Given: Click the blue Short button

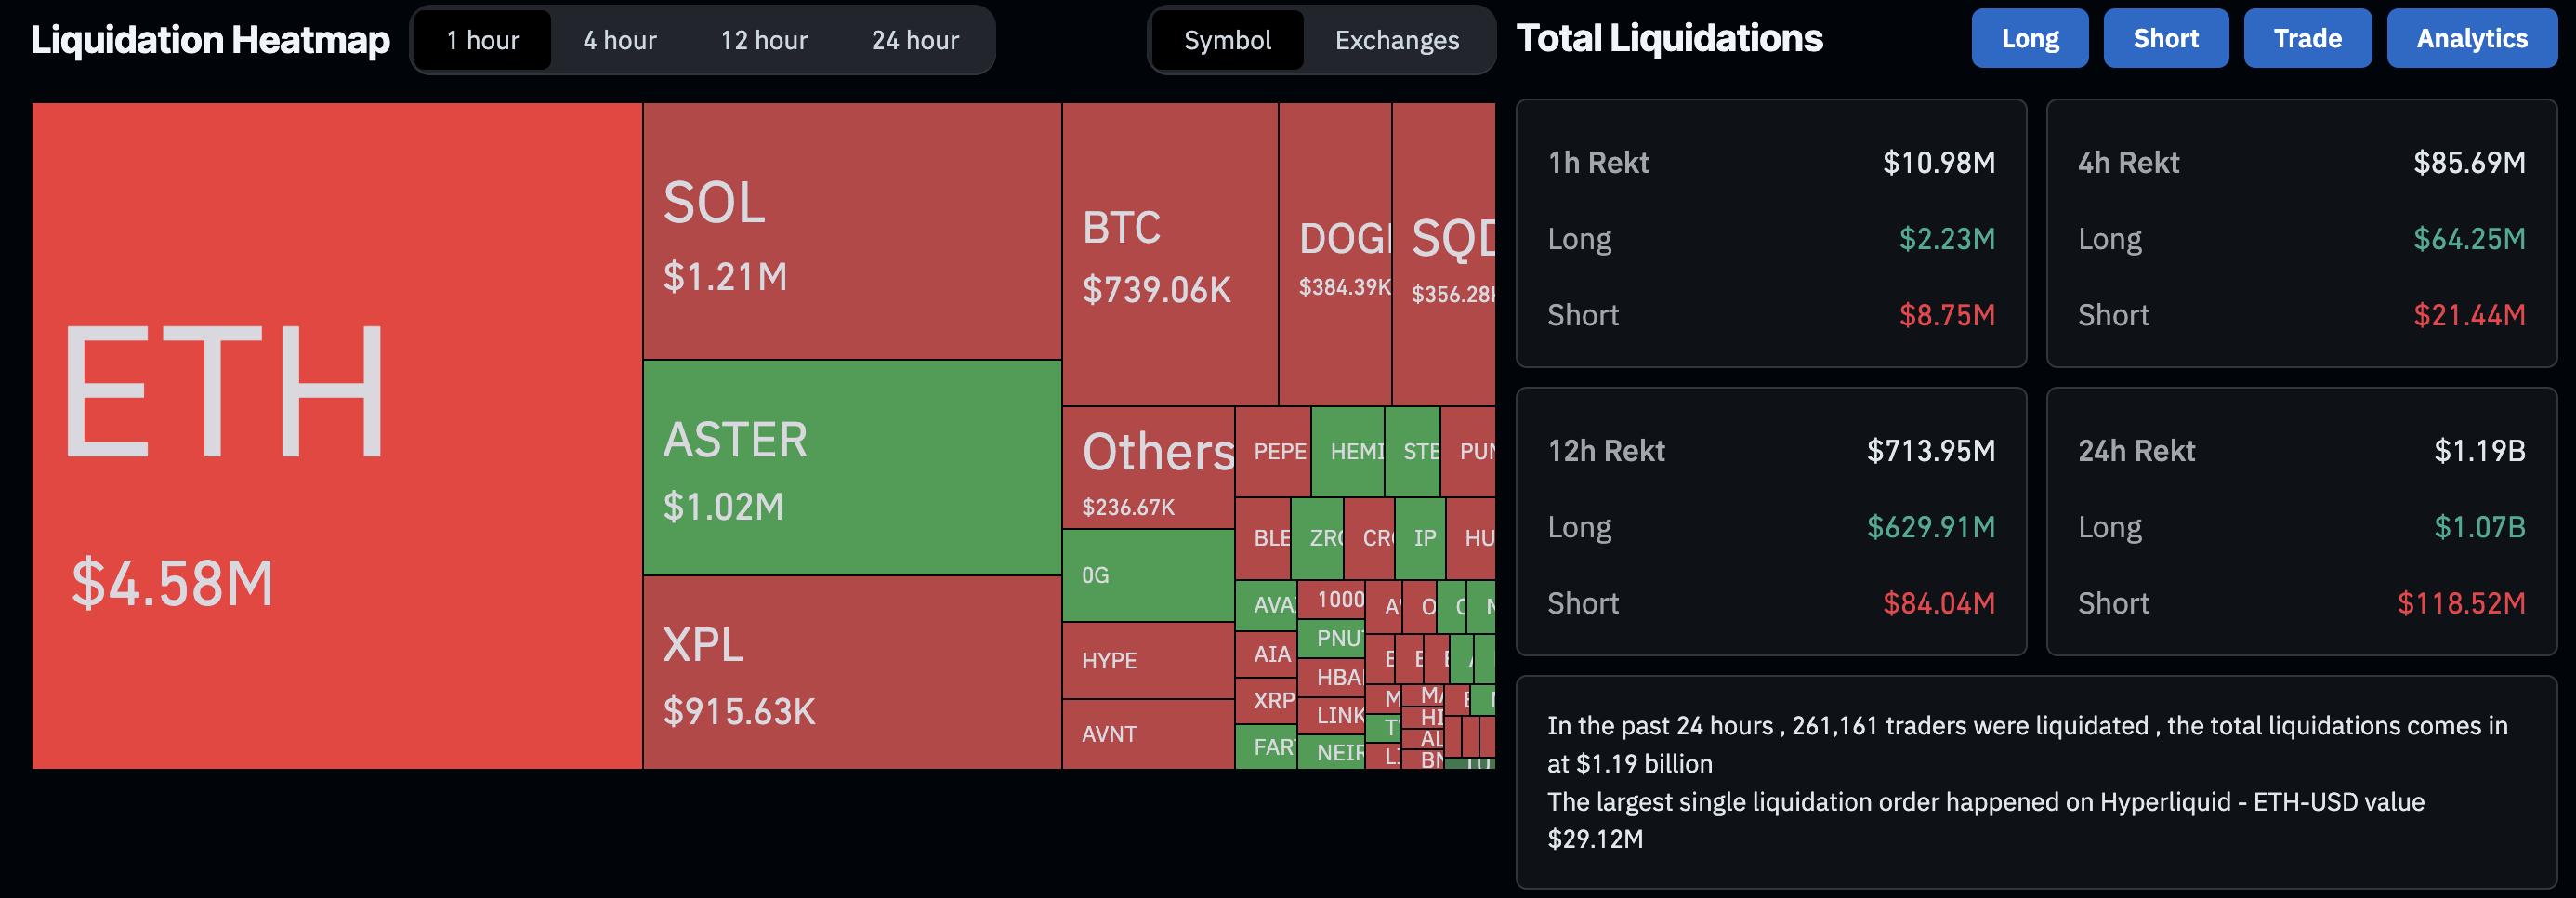Looking at the screenshot, I should pyautogui.click(x=2165, y=38).
